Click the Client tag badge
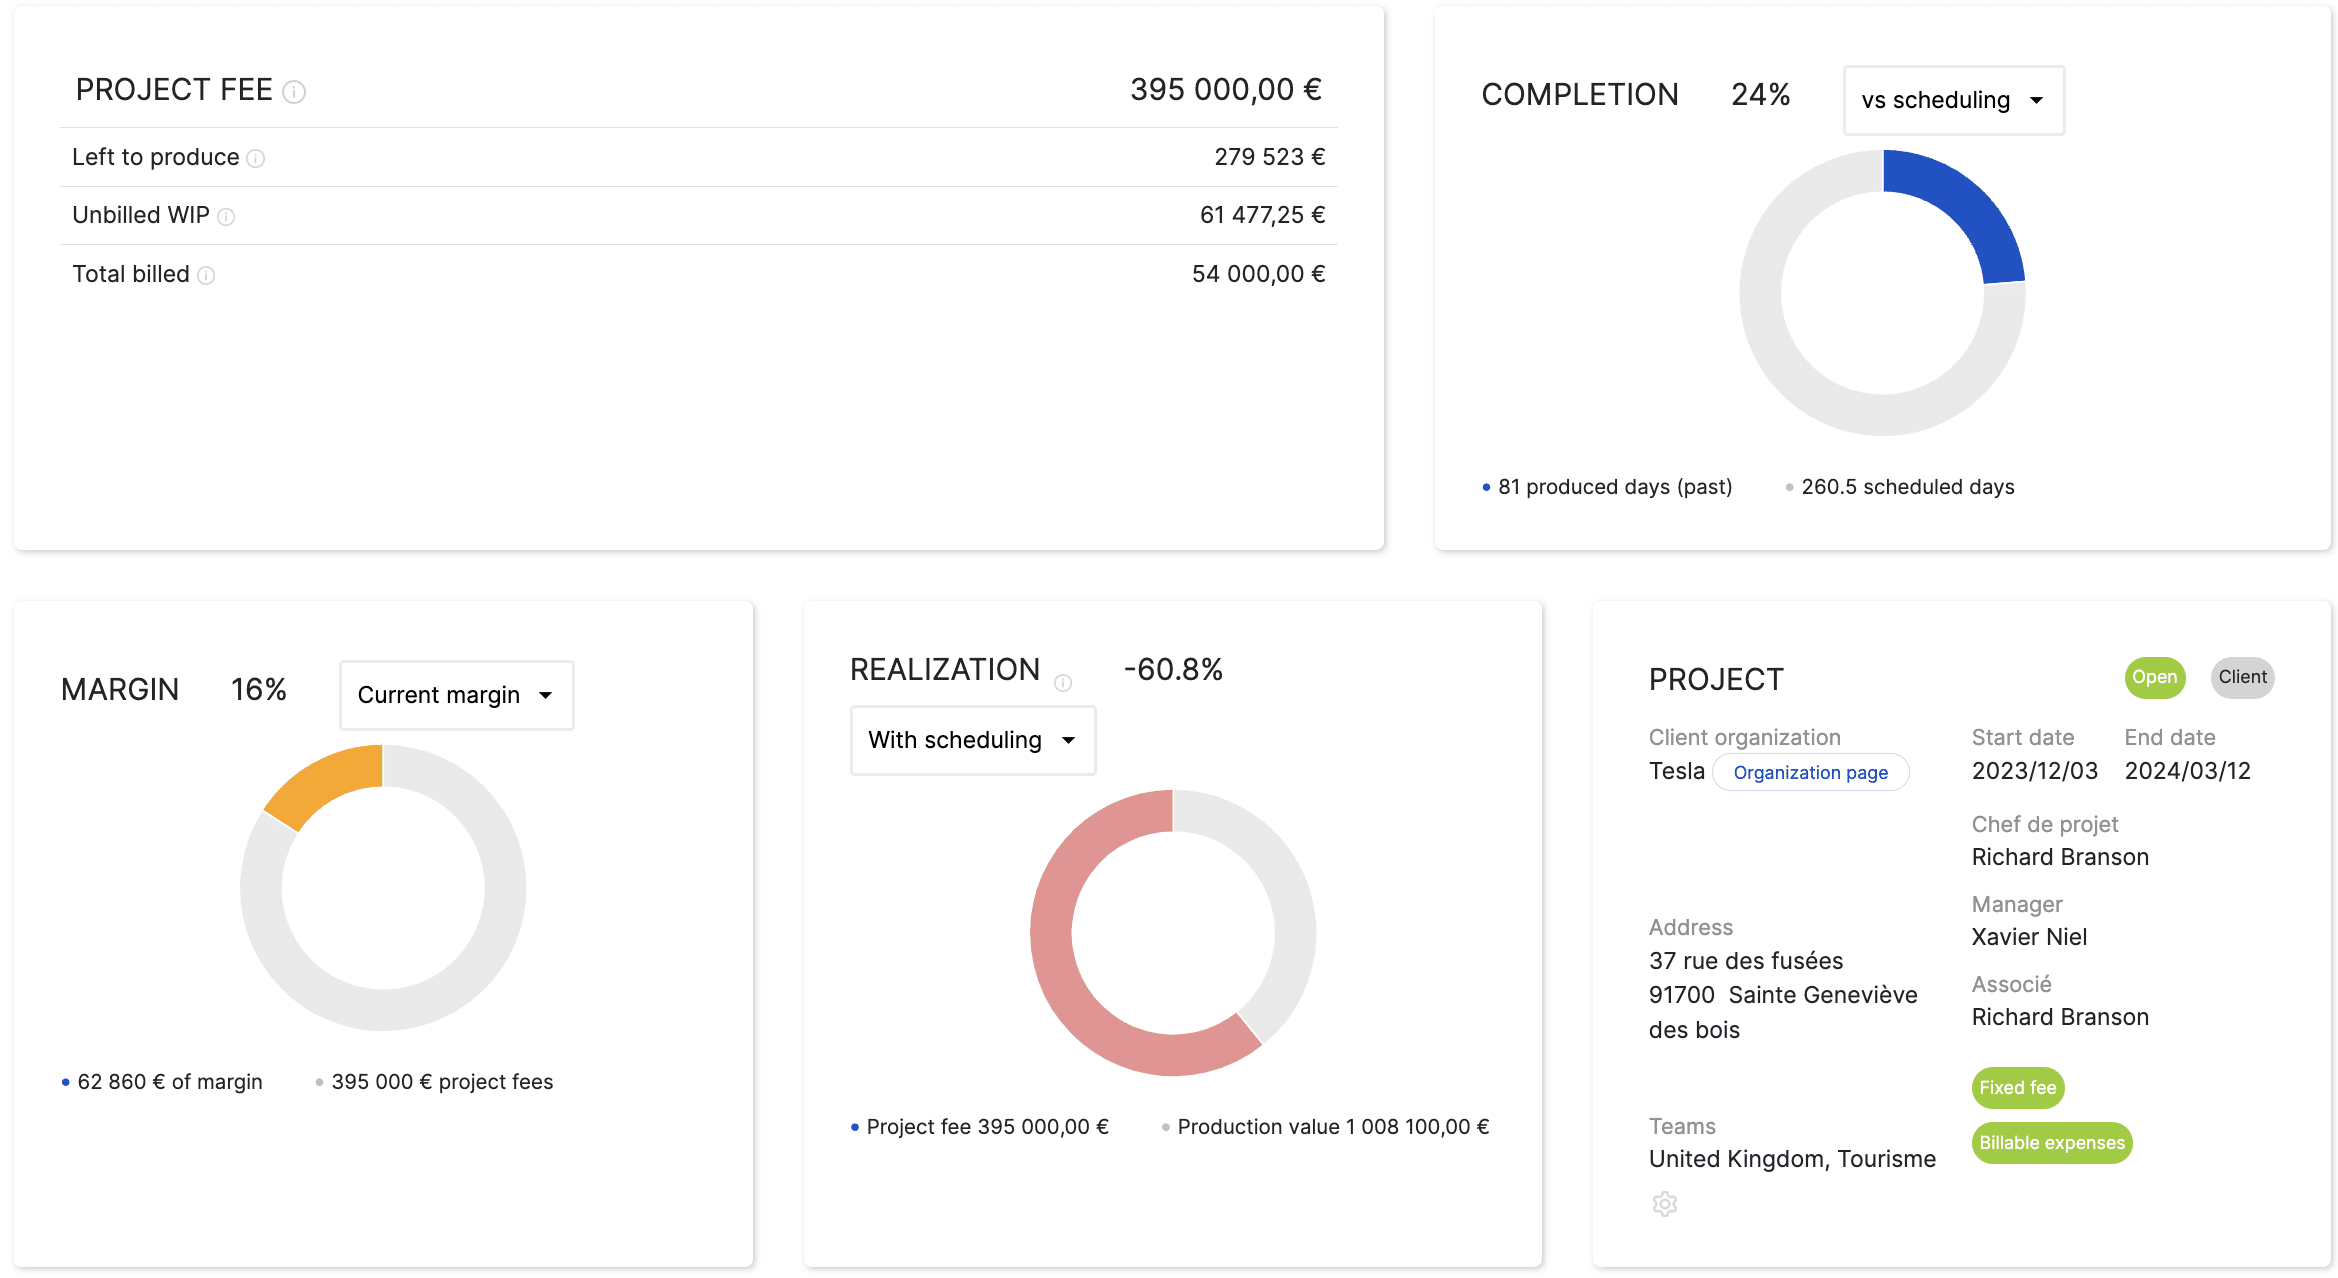Viewport: 2338px width, 1278px height. (x=2241, y=677)
